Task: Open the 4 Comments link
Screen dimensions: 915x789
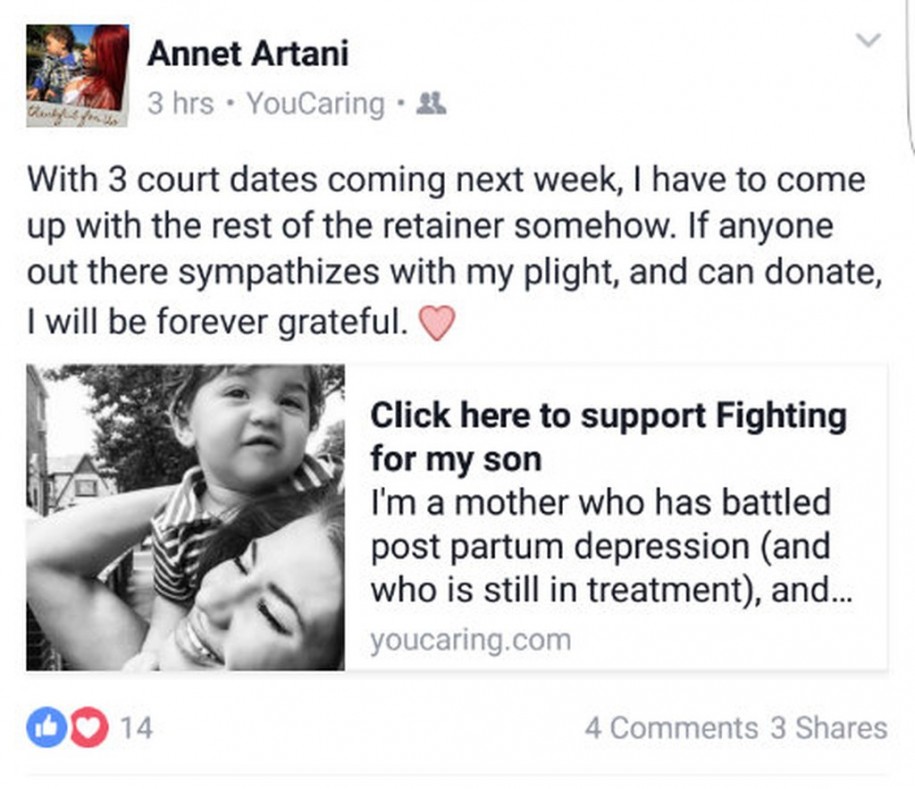Action: (670, 728)
